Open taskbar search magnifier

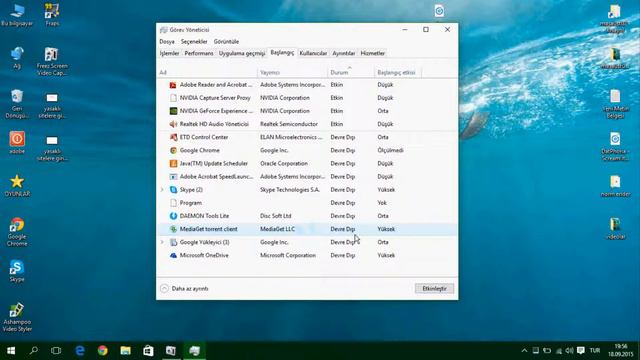(34, 351)
